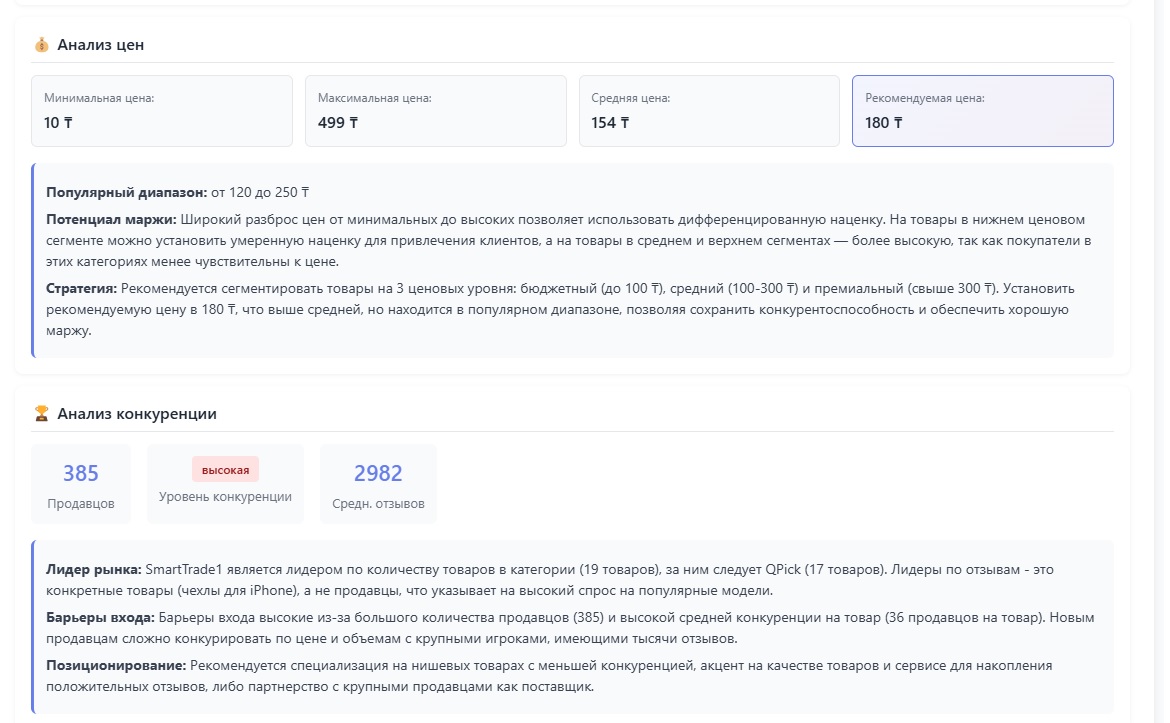Select the 2982 Средн. отзывов stat card

tap(378, 484)
